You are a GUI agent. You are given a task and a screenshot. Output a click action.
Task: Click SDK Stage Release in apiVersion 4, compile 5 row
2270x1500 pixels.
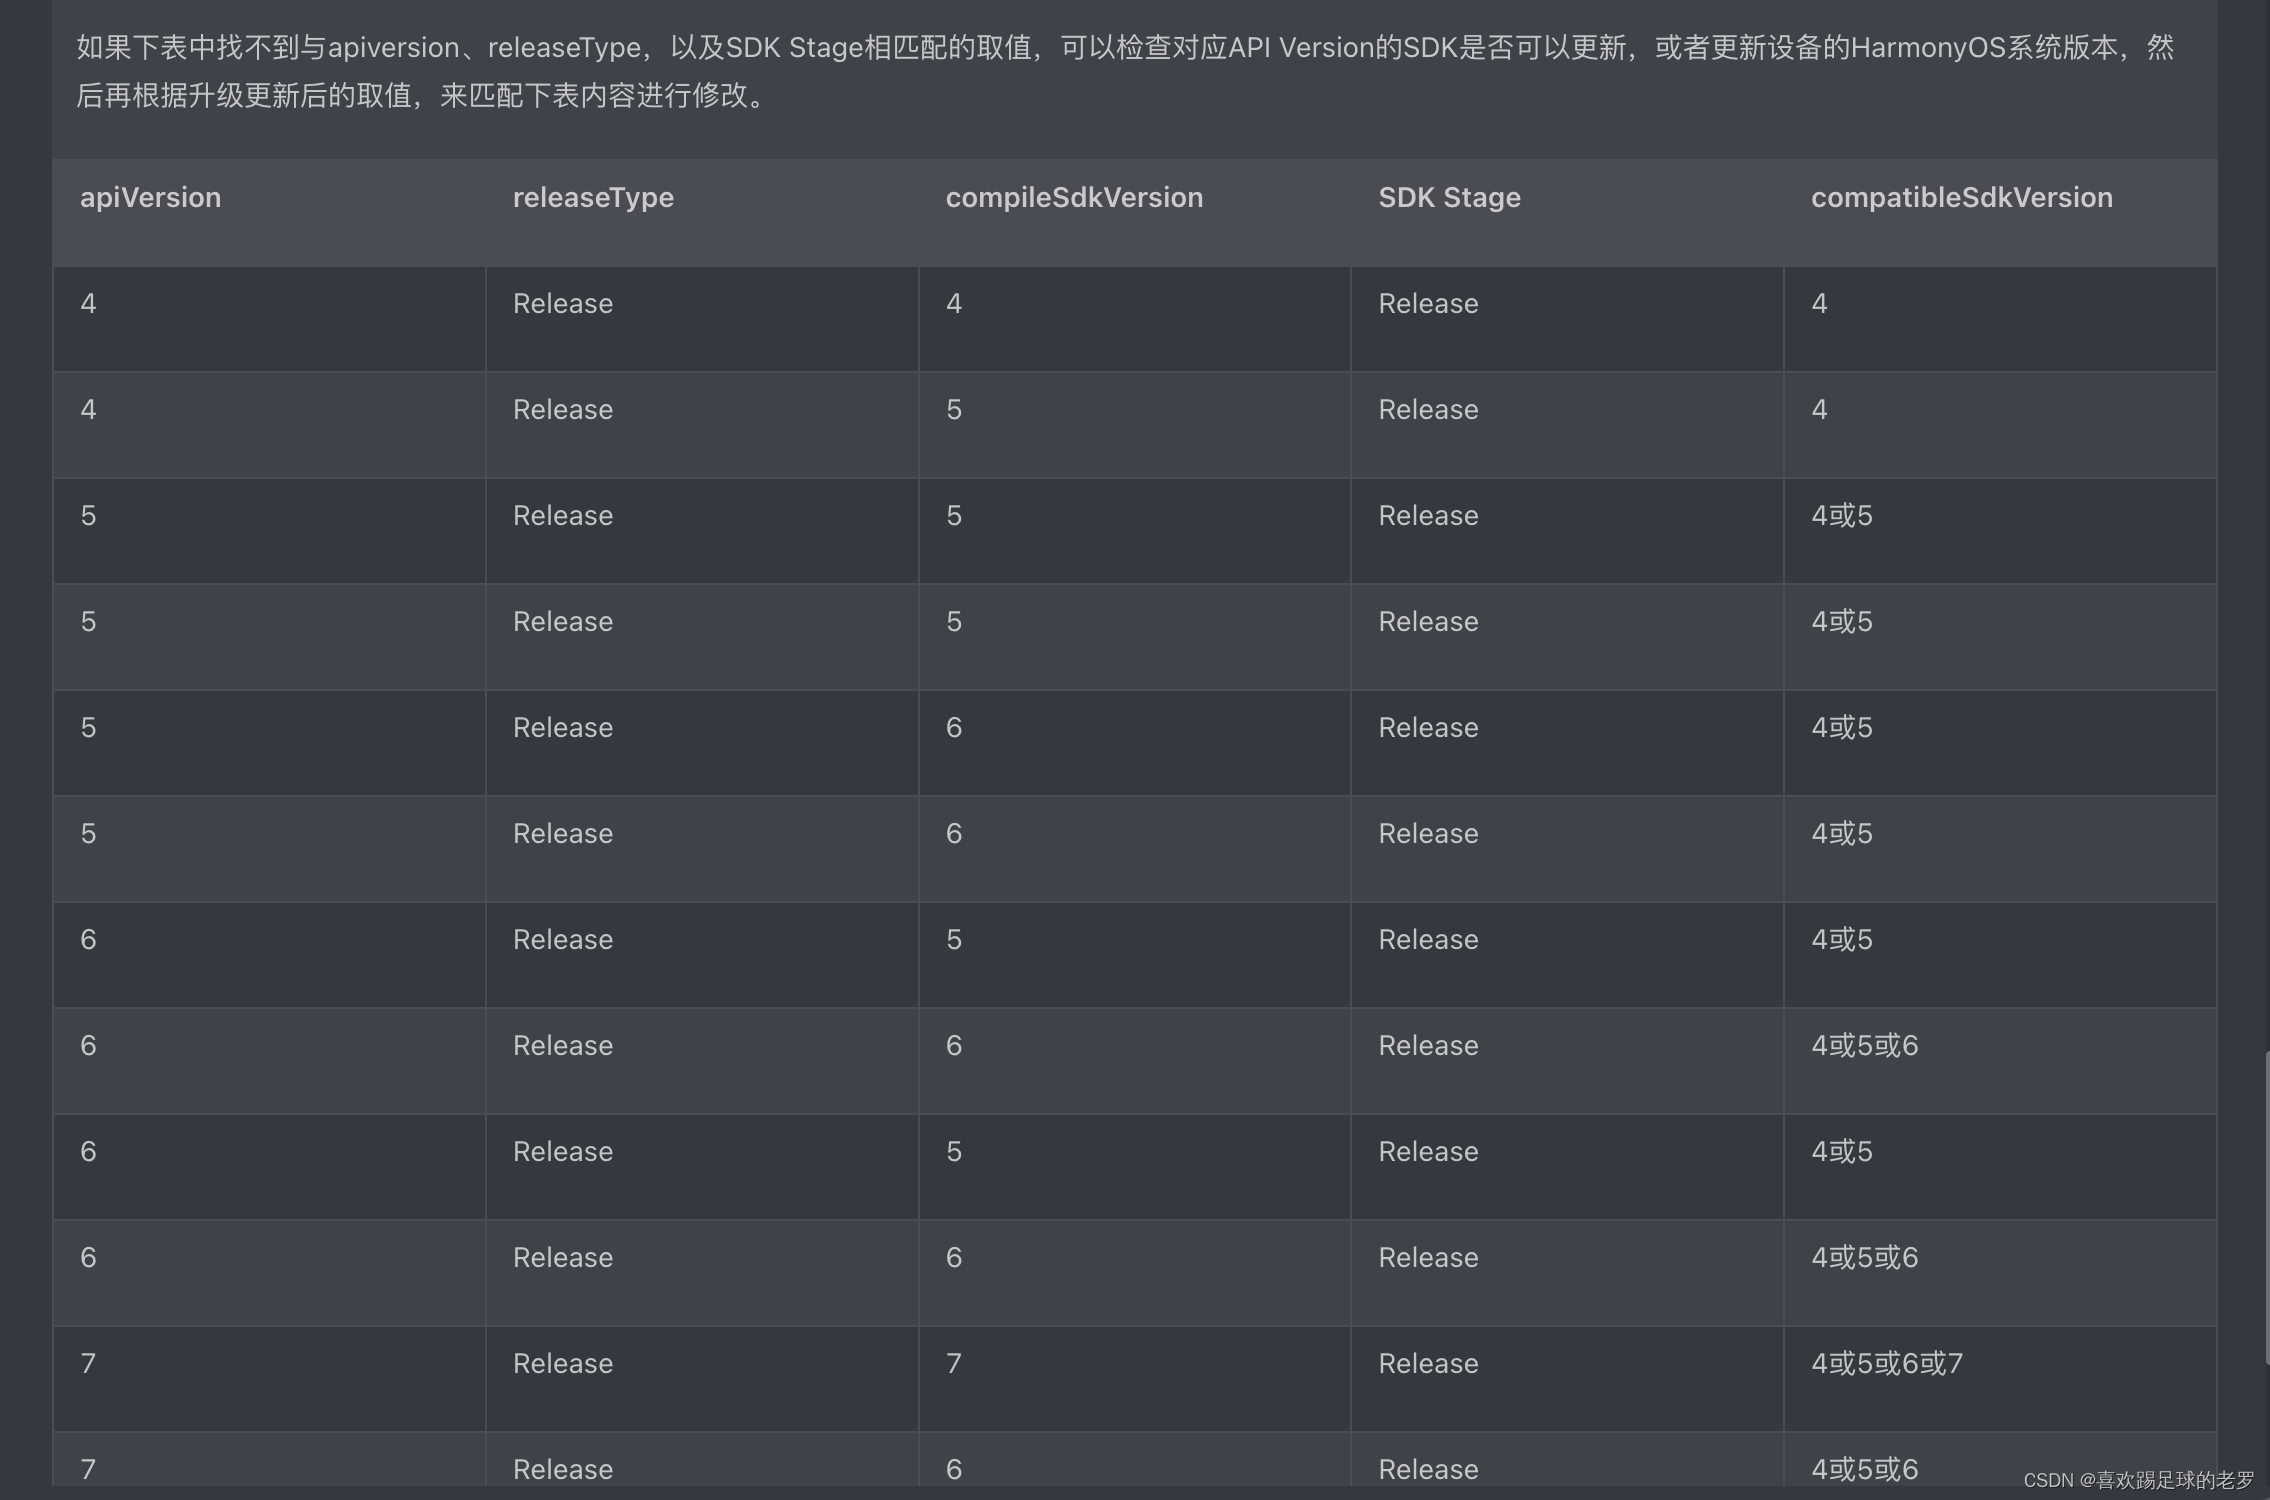click(x=1567, y=425)
